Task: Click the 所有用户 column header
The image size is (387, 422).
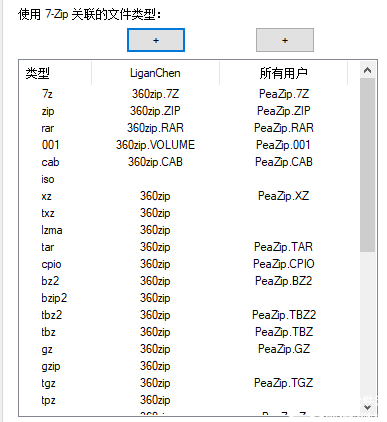Action: 283,73
